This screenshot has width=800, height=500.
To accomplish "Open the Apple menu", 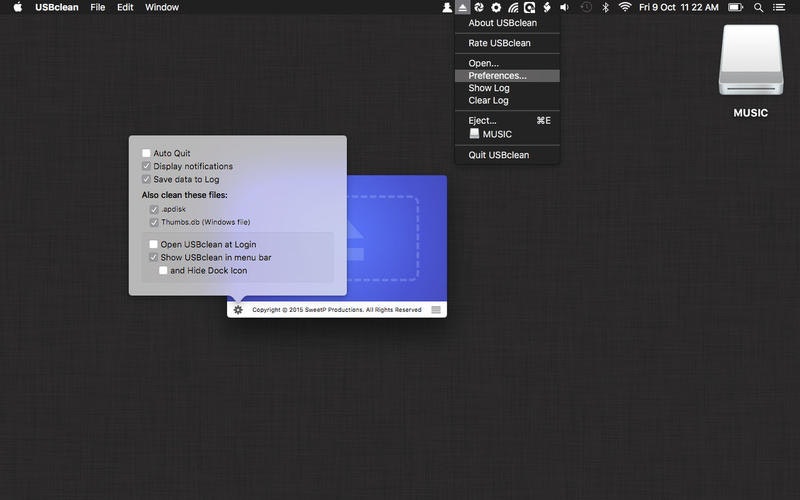I will tap(18, 7).
